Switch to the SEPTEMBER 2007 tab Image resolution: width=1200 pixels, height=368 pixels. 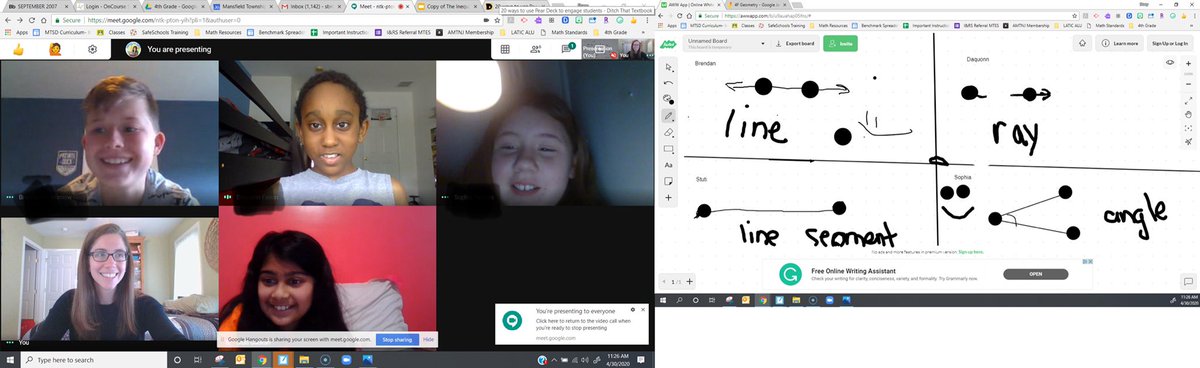[x=38, y=6]
